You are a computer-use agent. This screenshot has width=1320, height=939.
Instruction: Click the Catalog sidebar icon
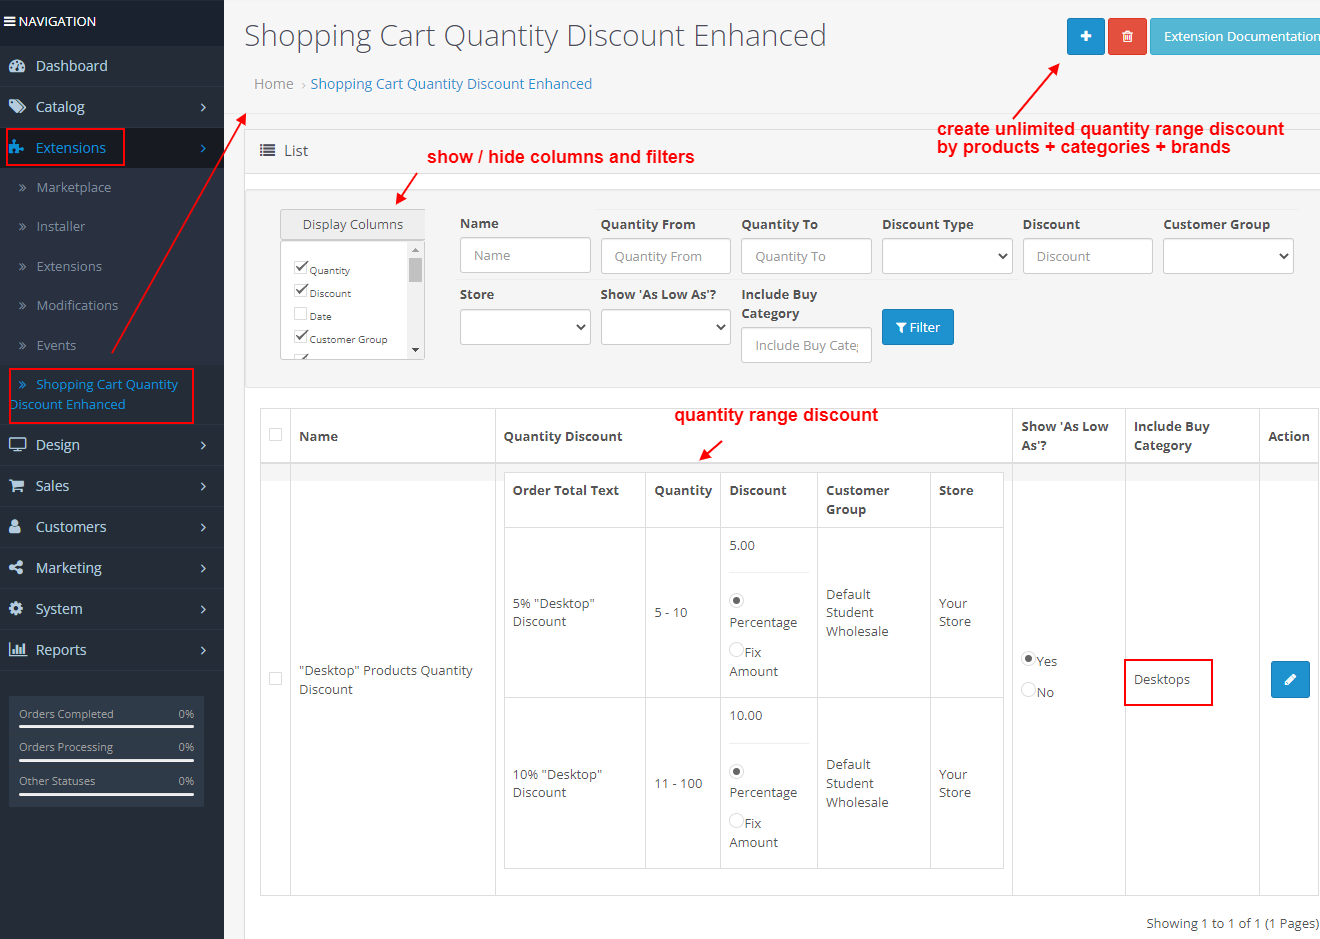click(18, 106)
